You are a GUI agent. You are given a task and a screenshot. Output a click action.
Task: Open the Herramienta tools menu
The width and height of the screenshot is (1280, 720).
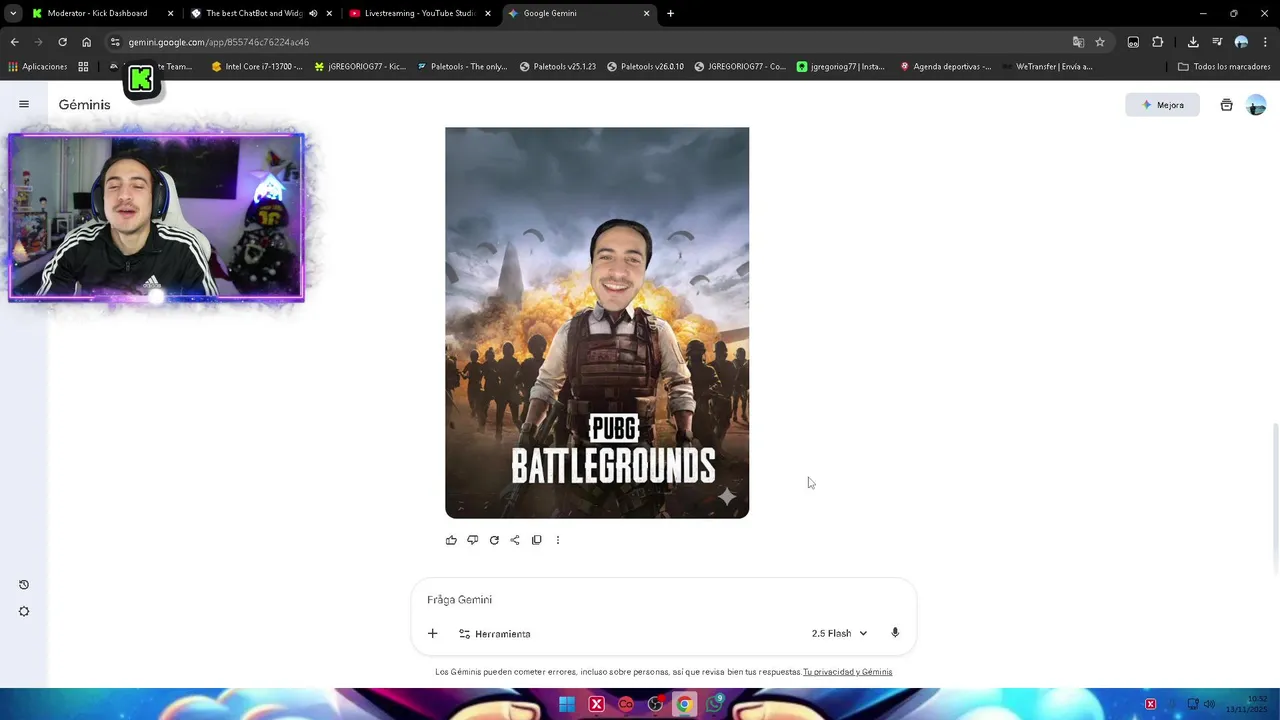[x=494, y=633]
